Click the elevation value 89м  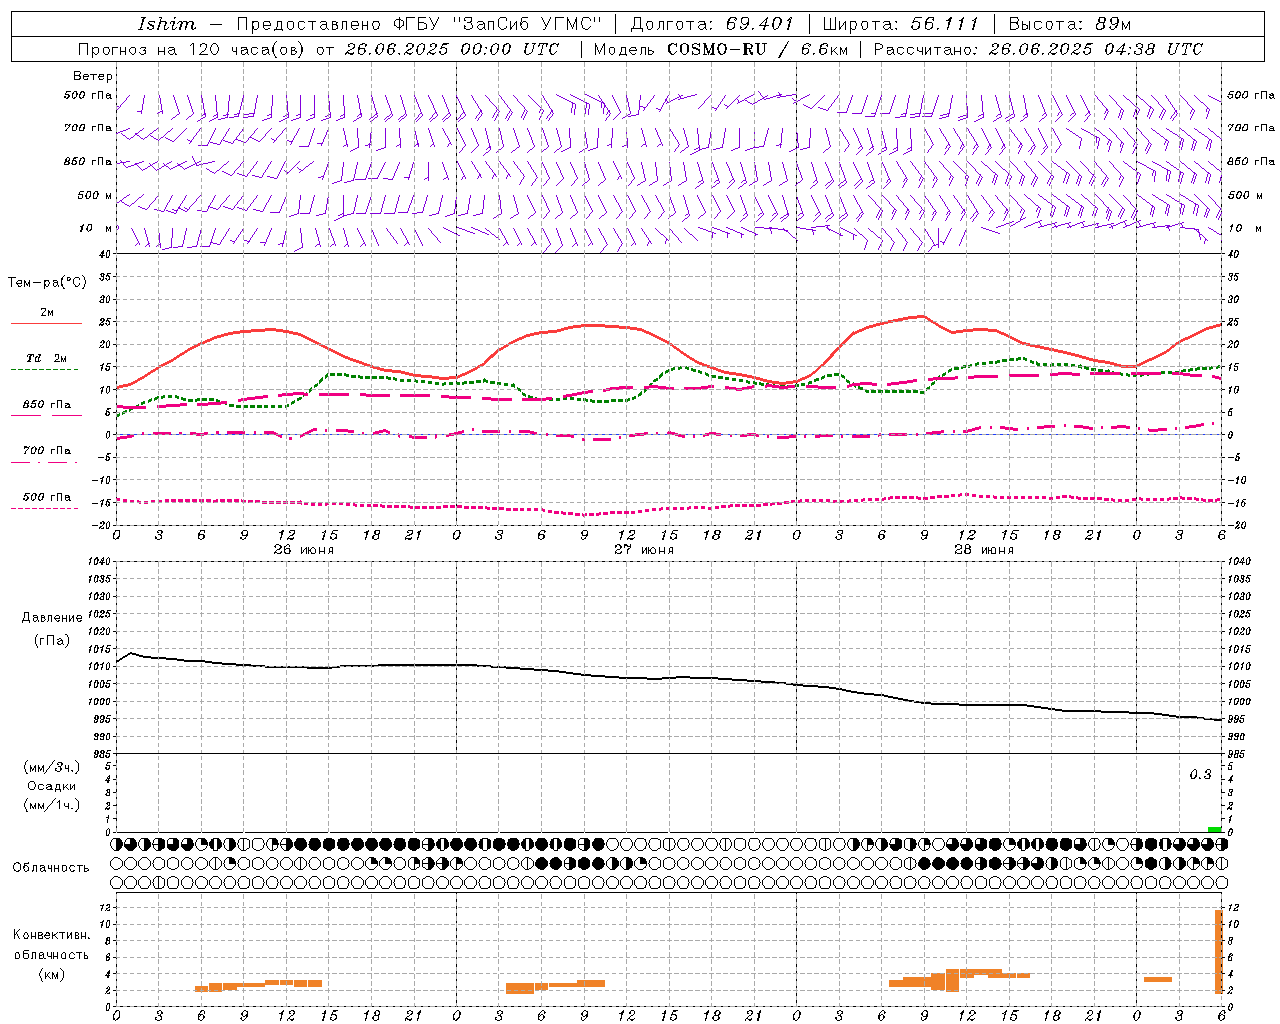(x=1113, y=24)
